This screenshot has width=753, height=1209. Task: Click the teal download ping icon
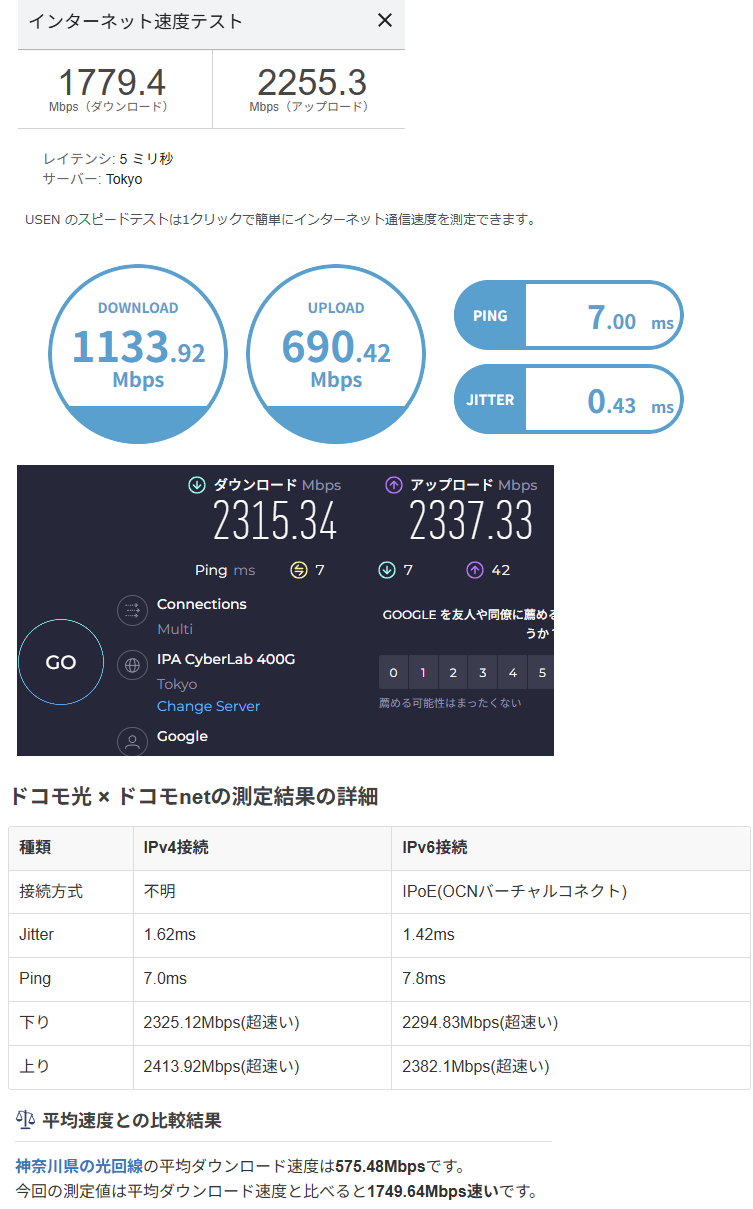point(386,570)
